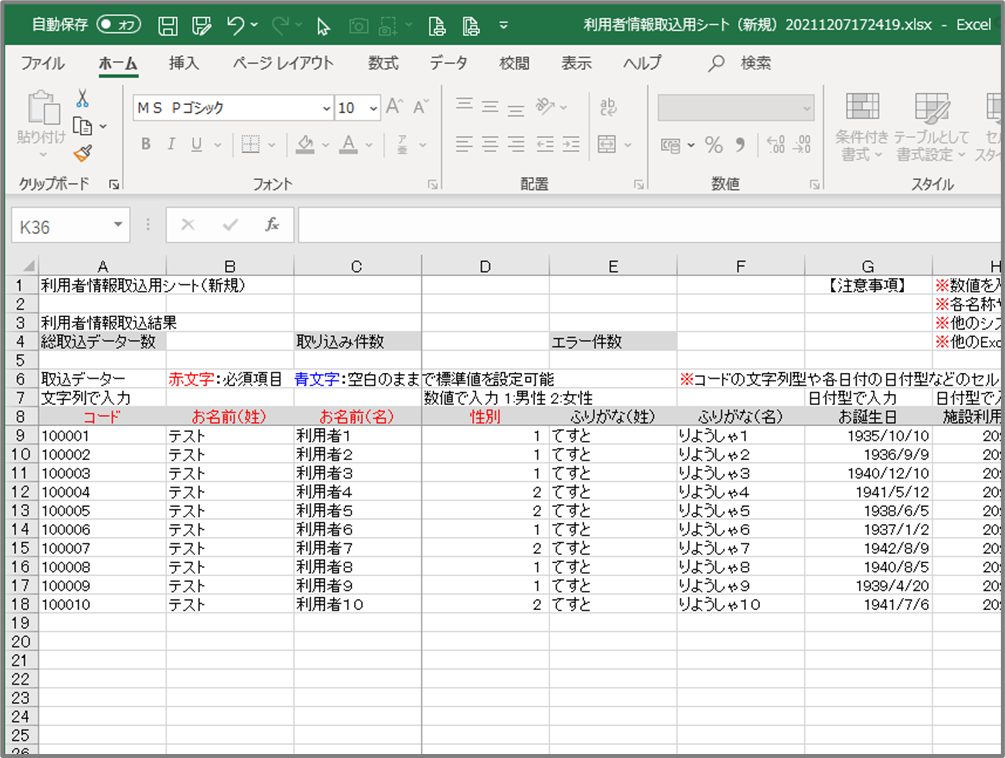Click the Undo arrow icon

[x=235, y=26]
